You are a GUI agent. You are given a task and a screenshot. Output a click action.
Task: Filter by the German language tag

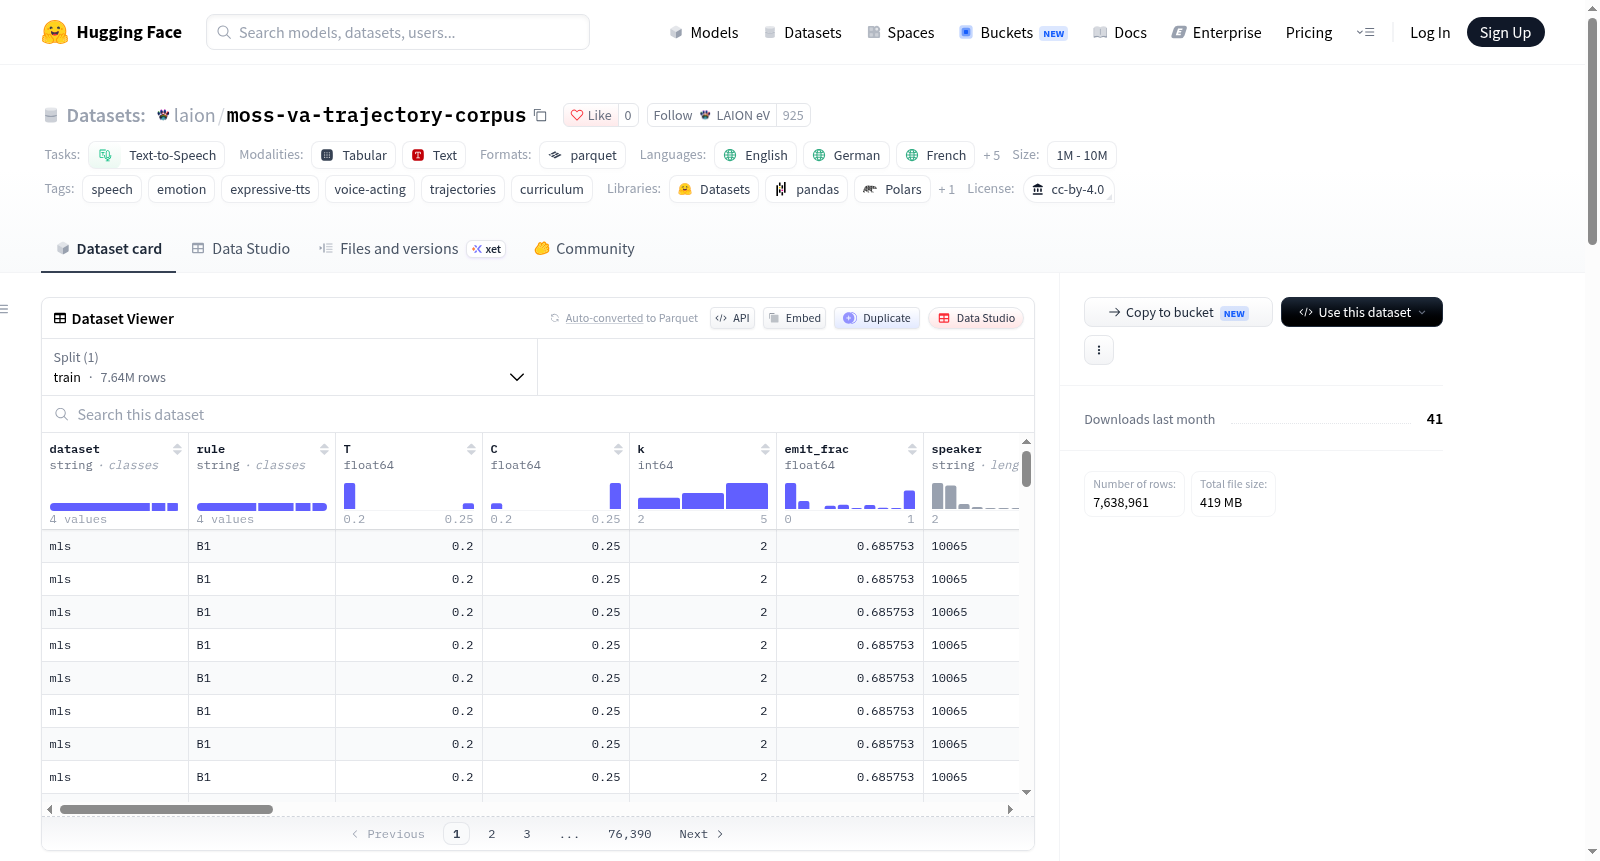[x=847, y=155]
